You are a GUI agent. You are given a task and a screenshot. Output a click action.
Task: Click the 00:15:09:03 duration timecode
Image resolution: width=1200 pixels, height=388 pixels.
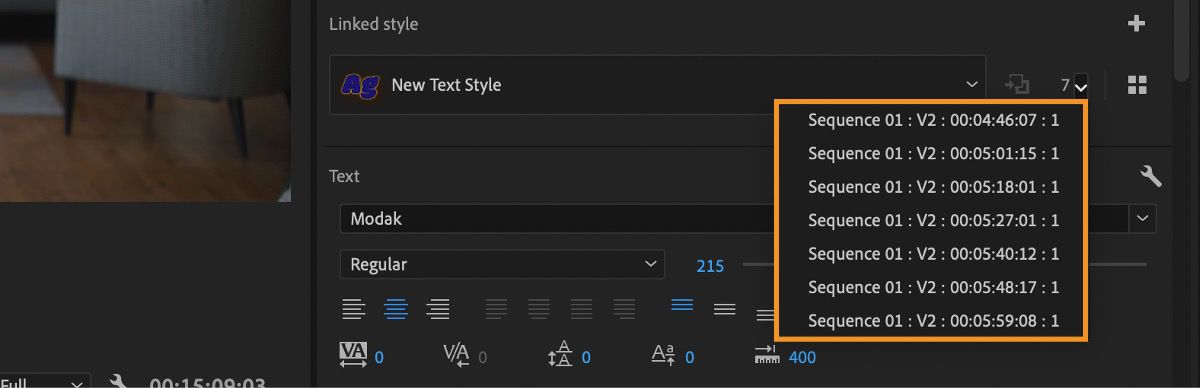point(208,383)
